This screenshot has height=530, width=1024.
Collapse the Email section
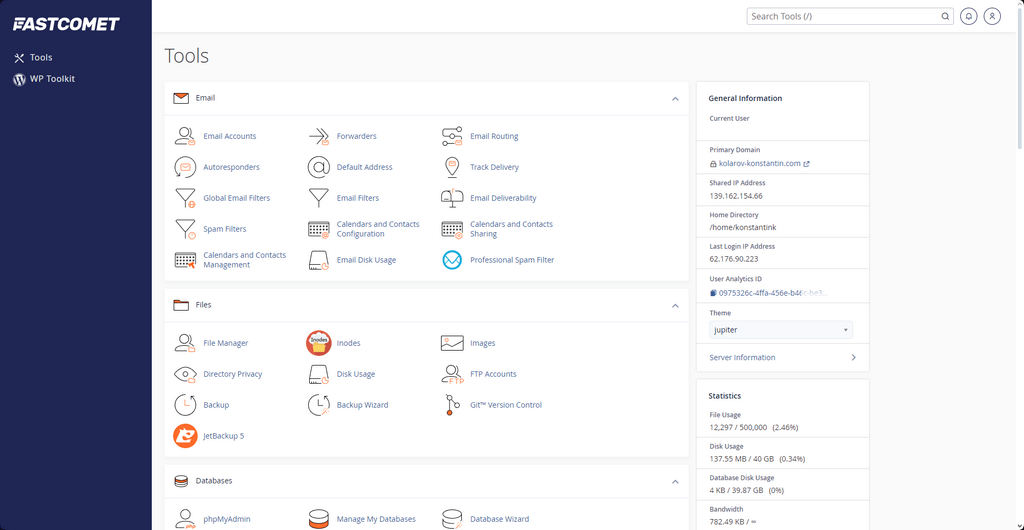point(675,99)
